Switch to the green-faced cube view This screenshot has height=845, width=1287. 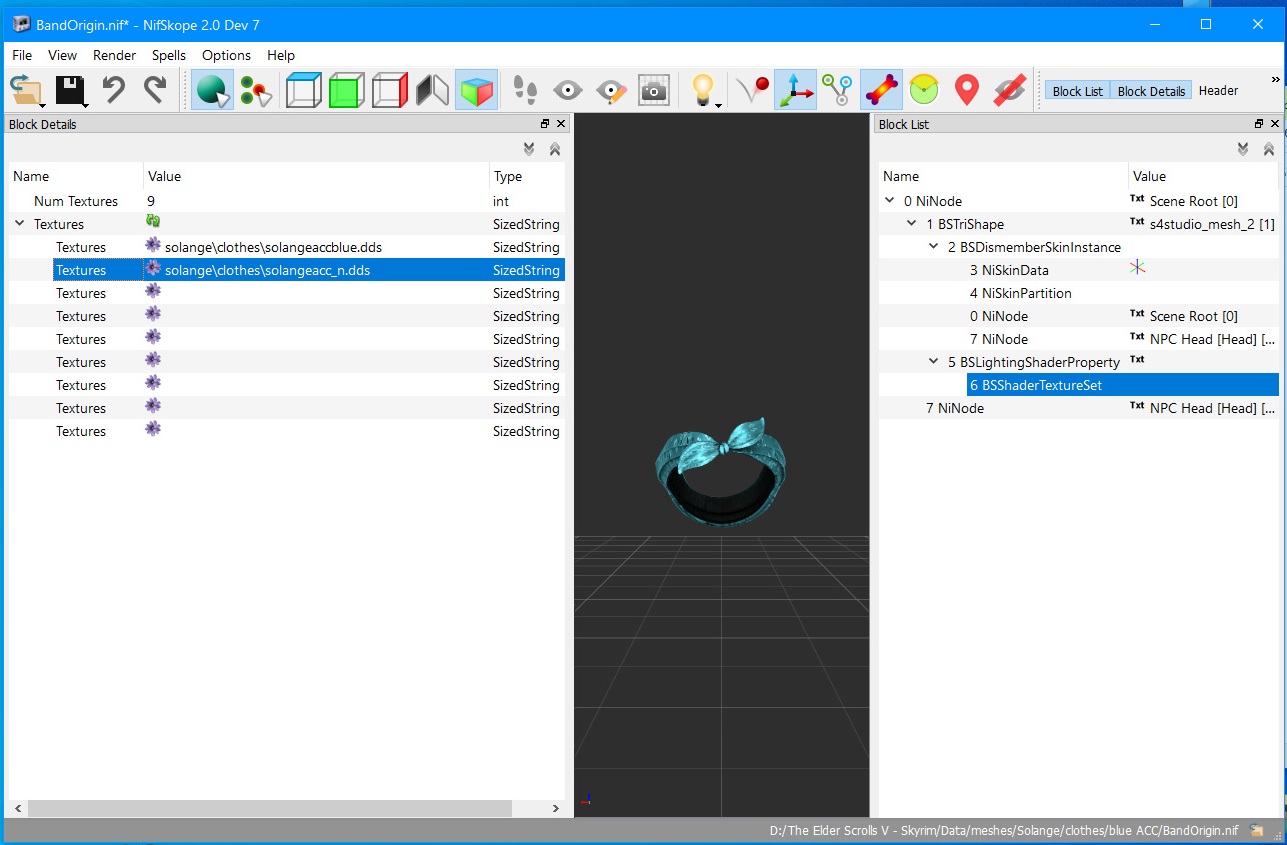click(347, 91)
